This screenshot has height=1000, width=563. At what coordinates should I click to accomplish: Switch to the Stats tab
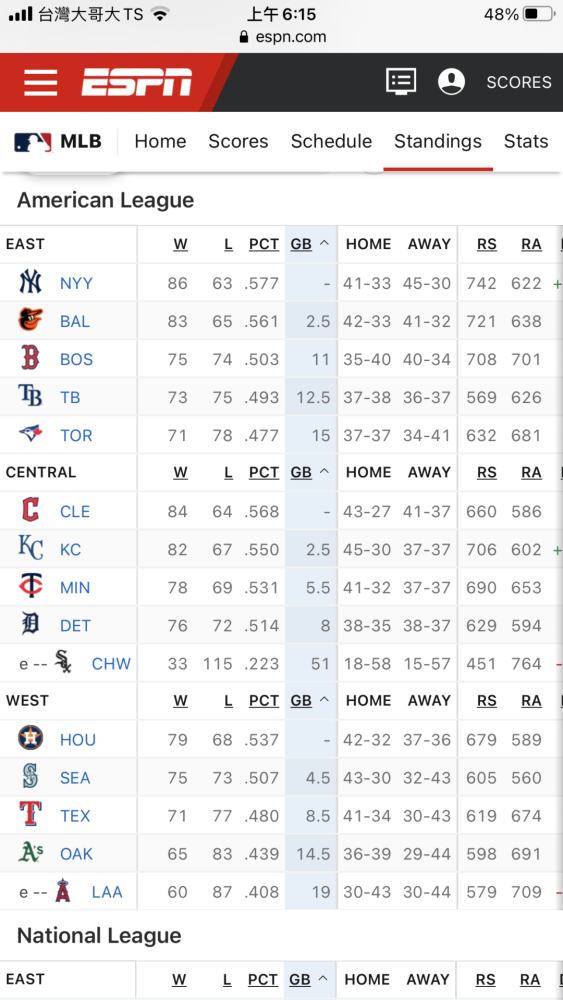click(x=525, y=142)
